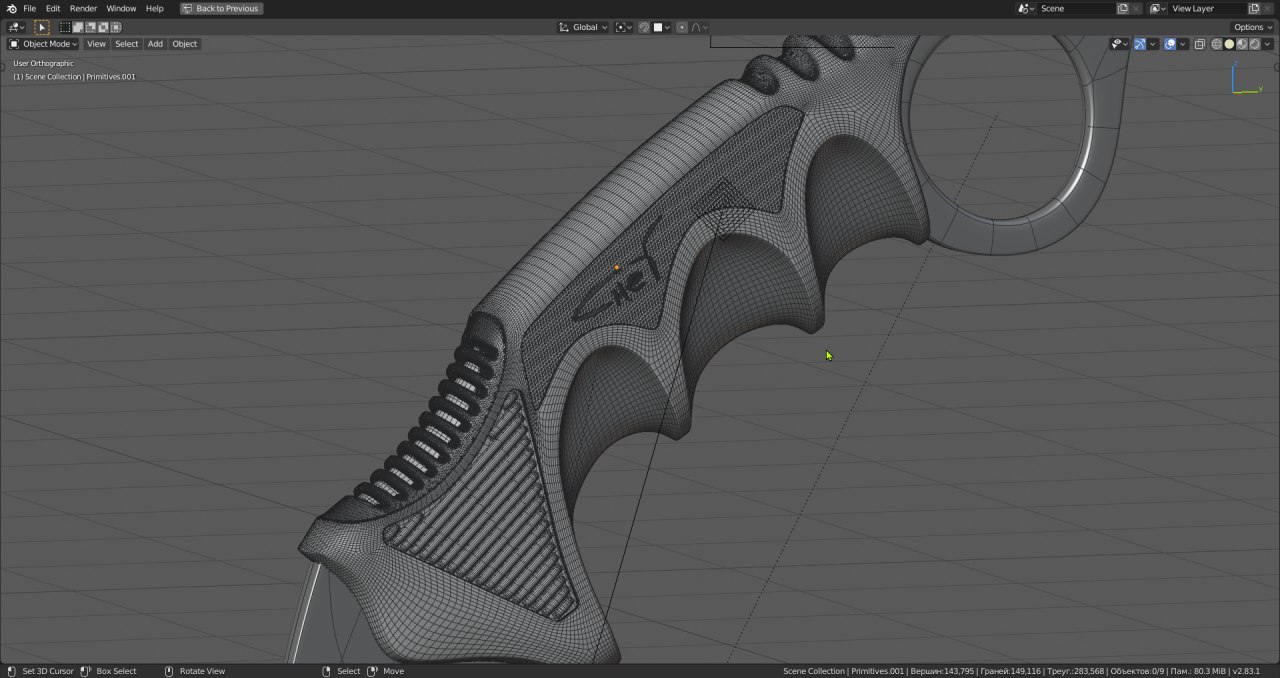Toggle X-Ray mode

coord(1200,44)
